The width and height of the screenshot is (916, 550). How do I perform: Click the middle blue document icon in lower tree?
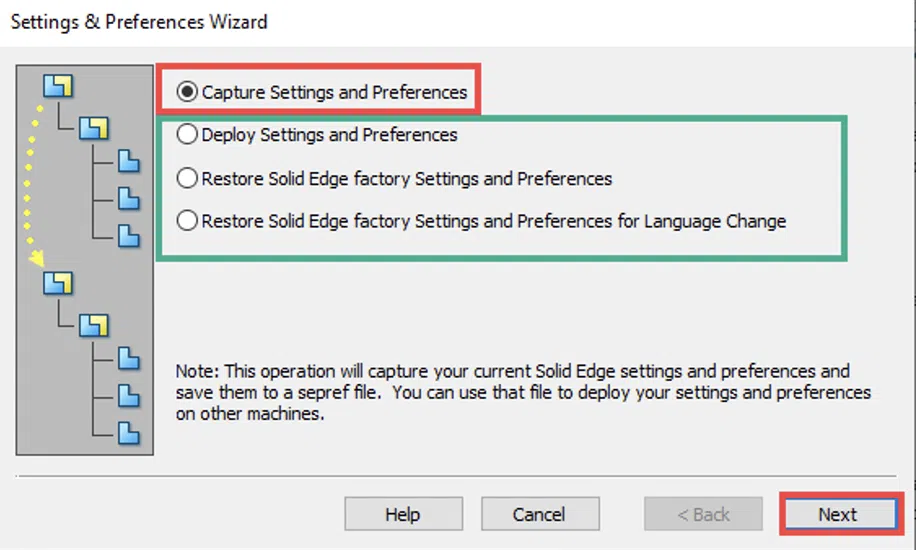click(129, 396)
